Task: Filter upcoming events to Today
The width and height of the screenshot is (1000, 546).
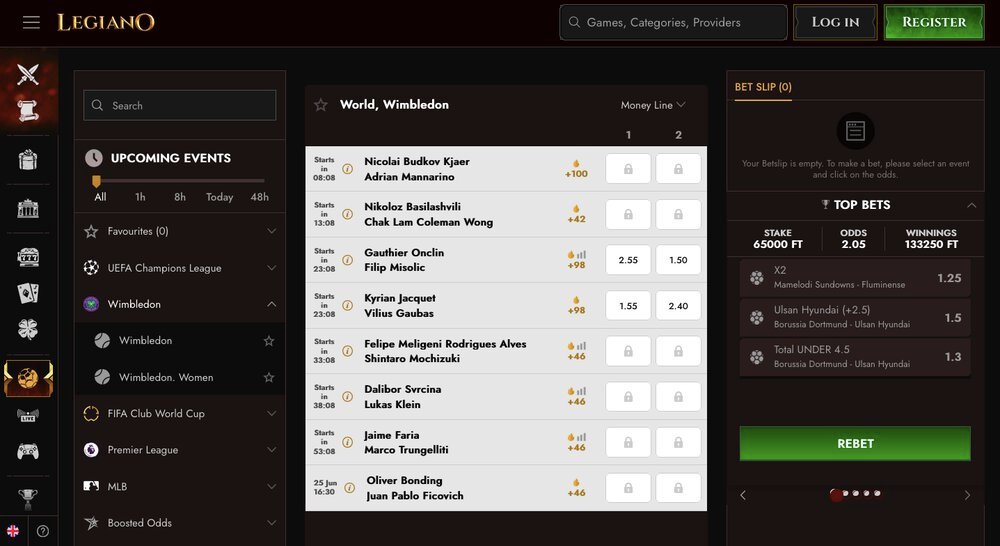Action: click(219, 197)
